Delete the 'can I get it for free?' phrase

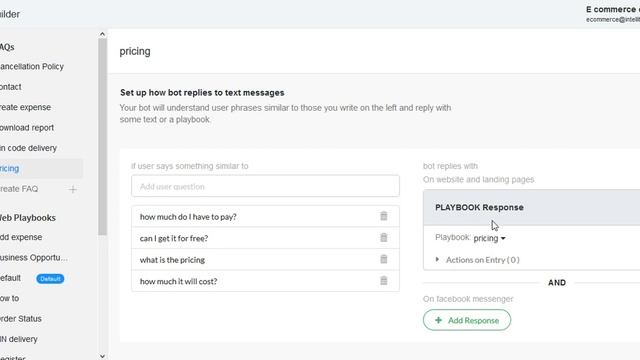[x=384, y=238]
